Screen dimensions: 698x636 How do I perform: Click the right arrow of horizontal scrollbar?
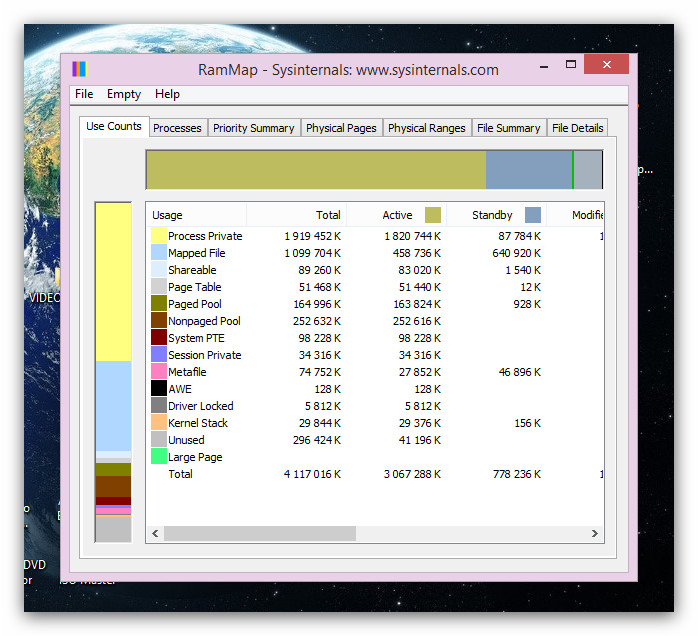[594, 533]
